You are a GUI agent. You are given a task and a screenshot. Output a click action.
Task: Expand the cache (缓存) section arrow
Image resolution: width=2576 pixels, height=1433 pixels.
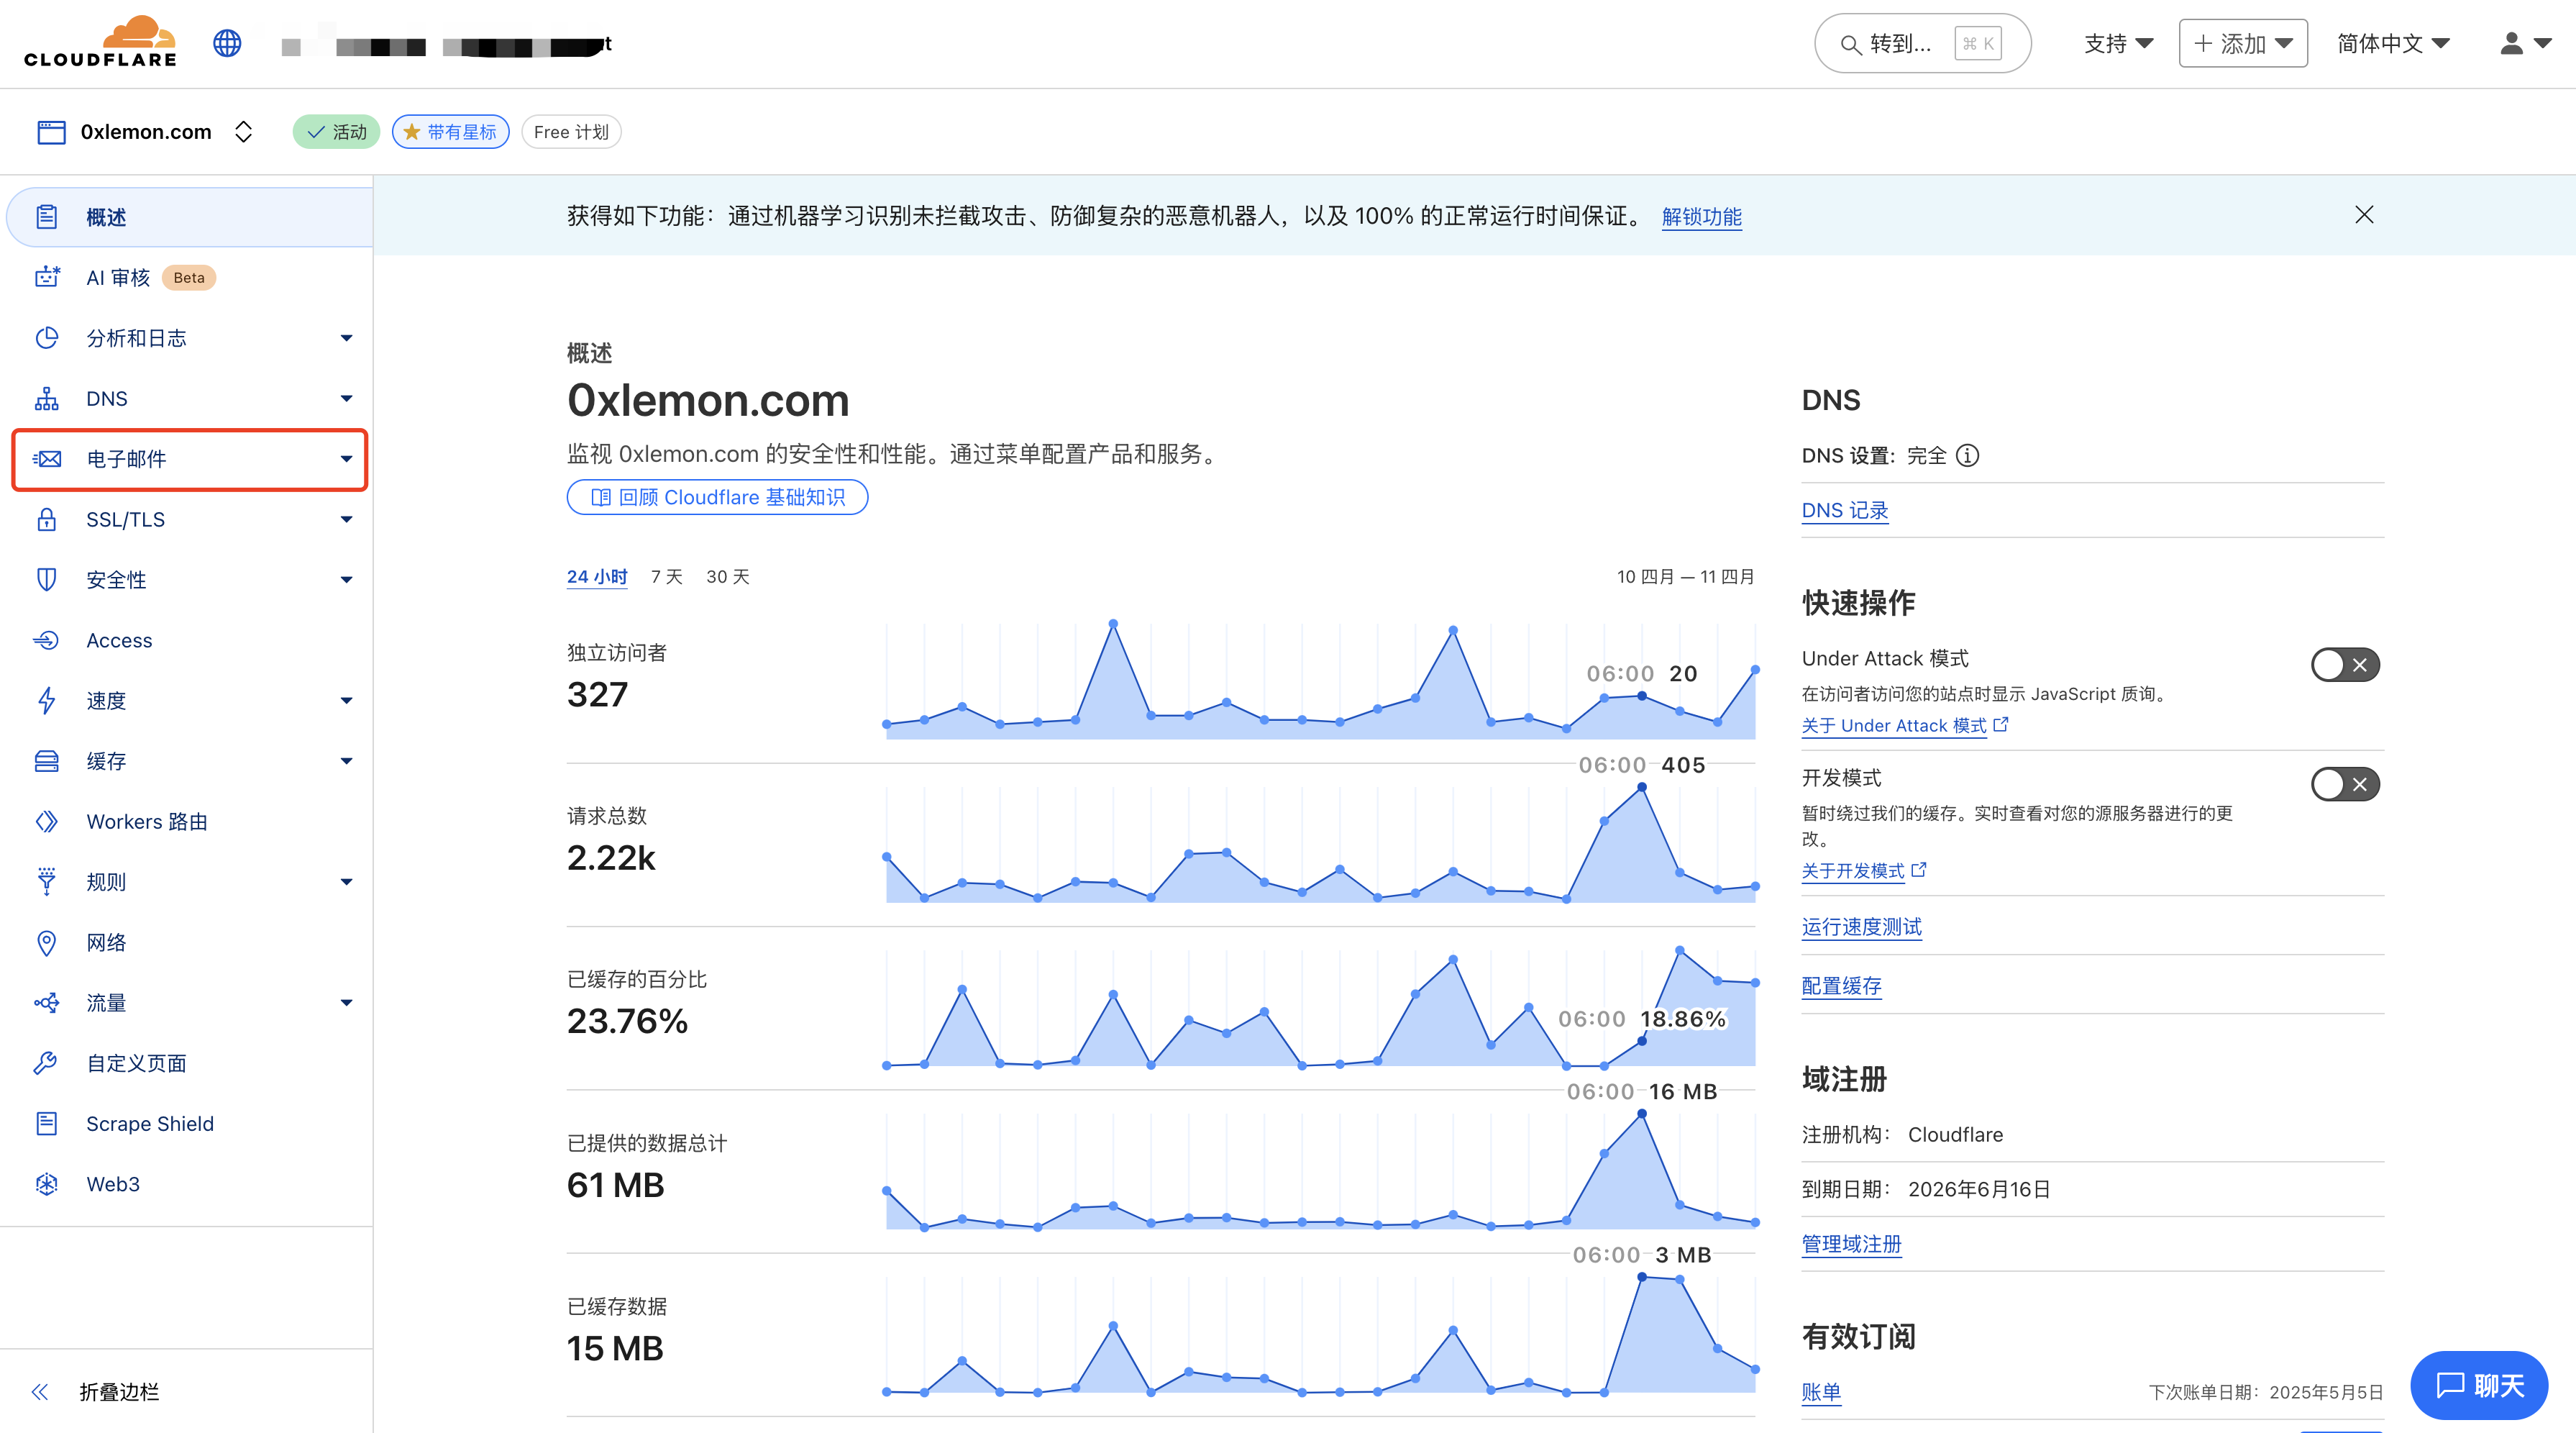coord(346,761)
